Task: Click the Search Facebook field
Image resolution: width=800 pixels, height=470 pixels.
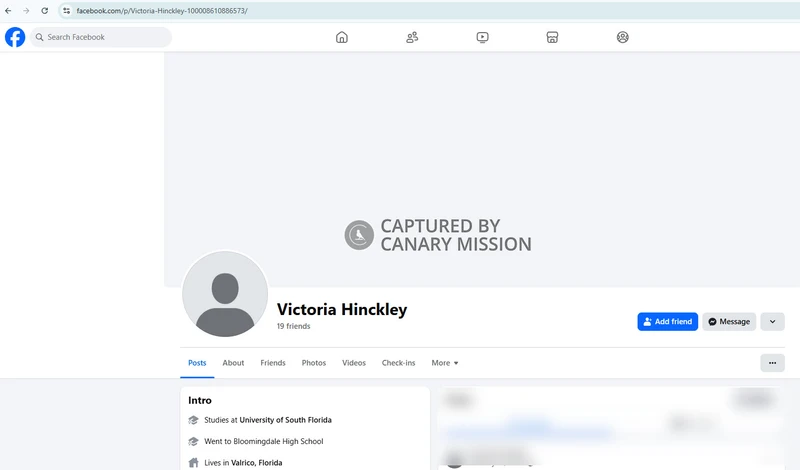Action: point(101,37)
